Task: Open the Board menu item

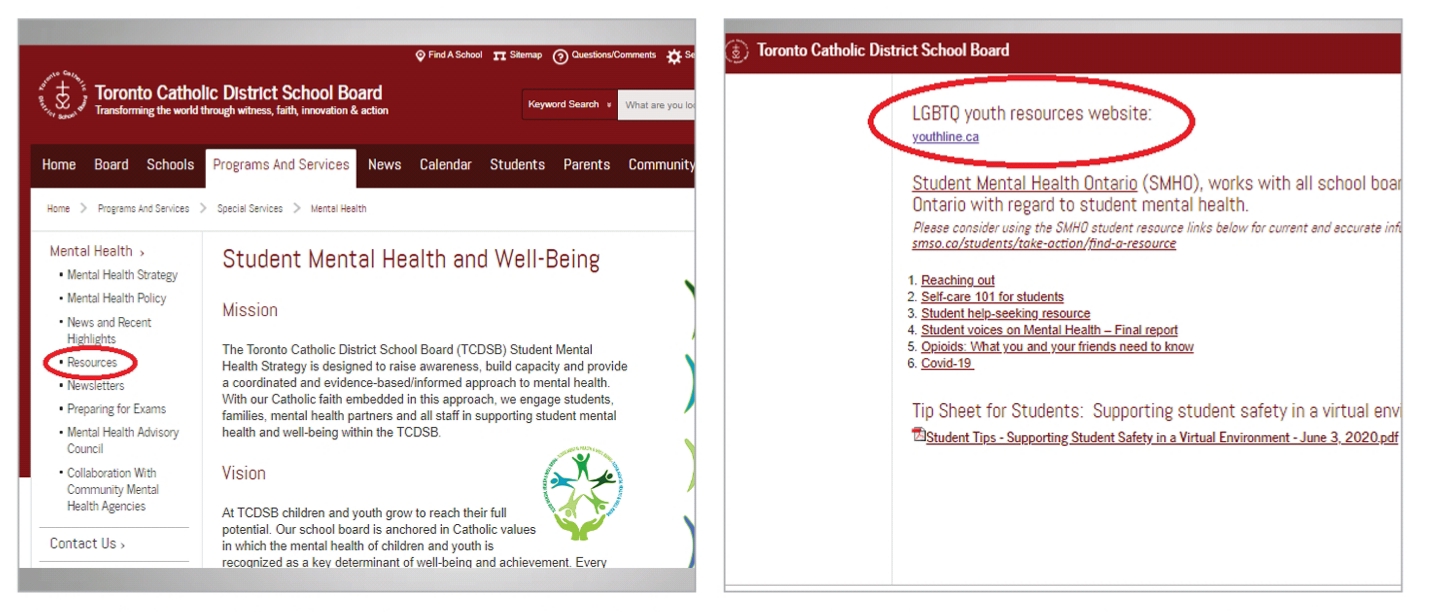Action: (x=111, y=165)
